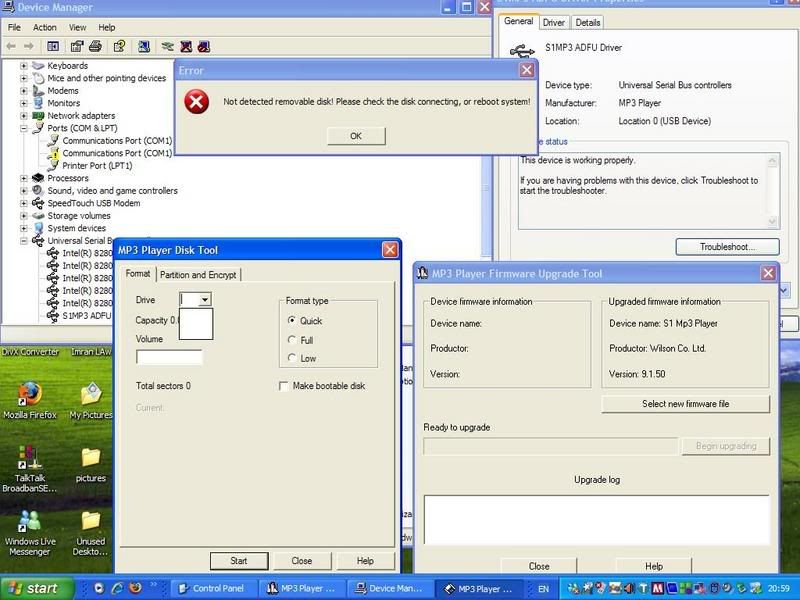This screenshot has width=800, height=600.
Task: Open the Action menu in Device Manager
Action: [x=45, y=27]
